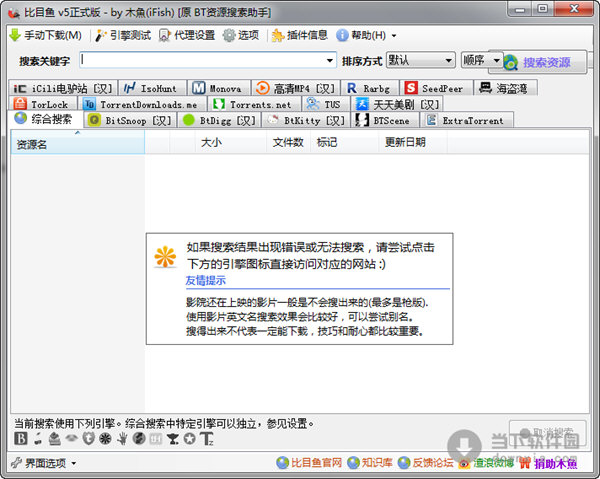
Task: Click the Tz engine icon
Action: (x=207, y=438)
